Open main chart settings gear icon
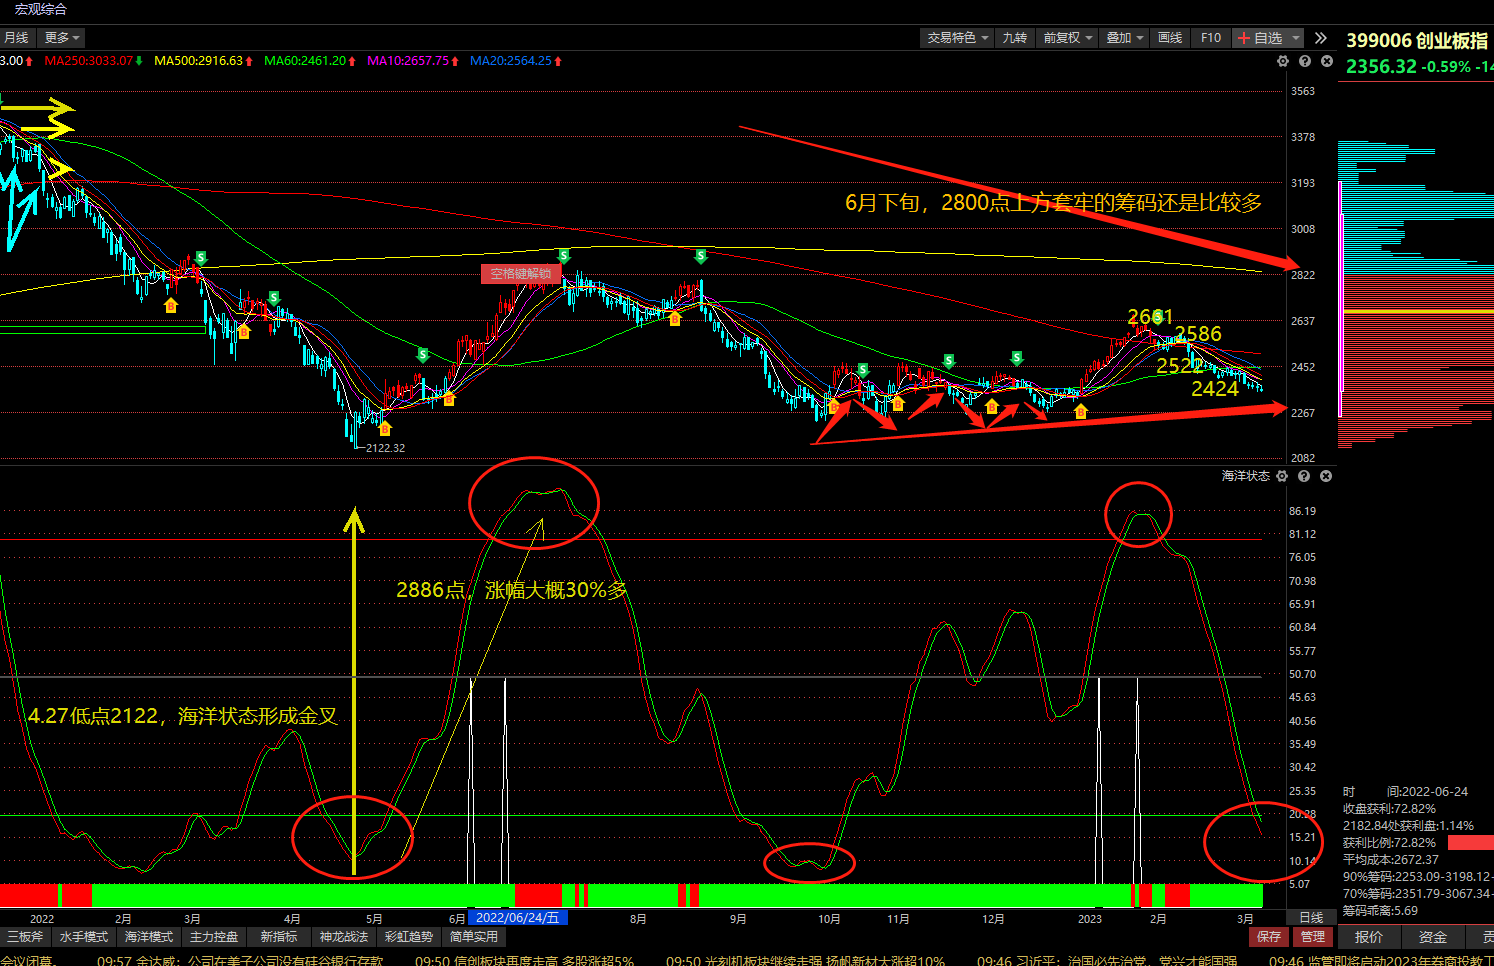Image resolution: width=1494 pixels, height=966 pixels. 1283,61
